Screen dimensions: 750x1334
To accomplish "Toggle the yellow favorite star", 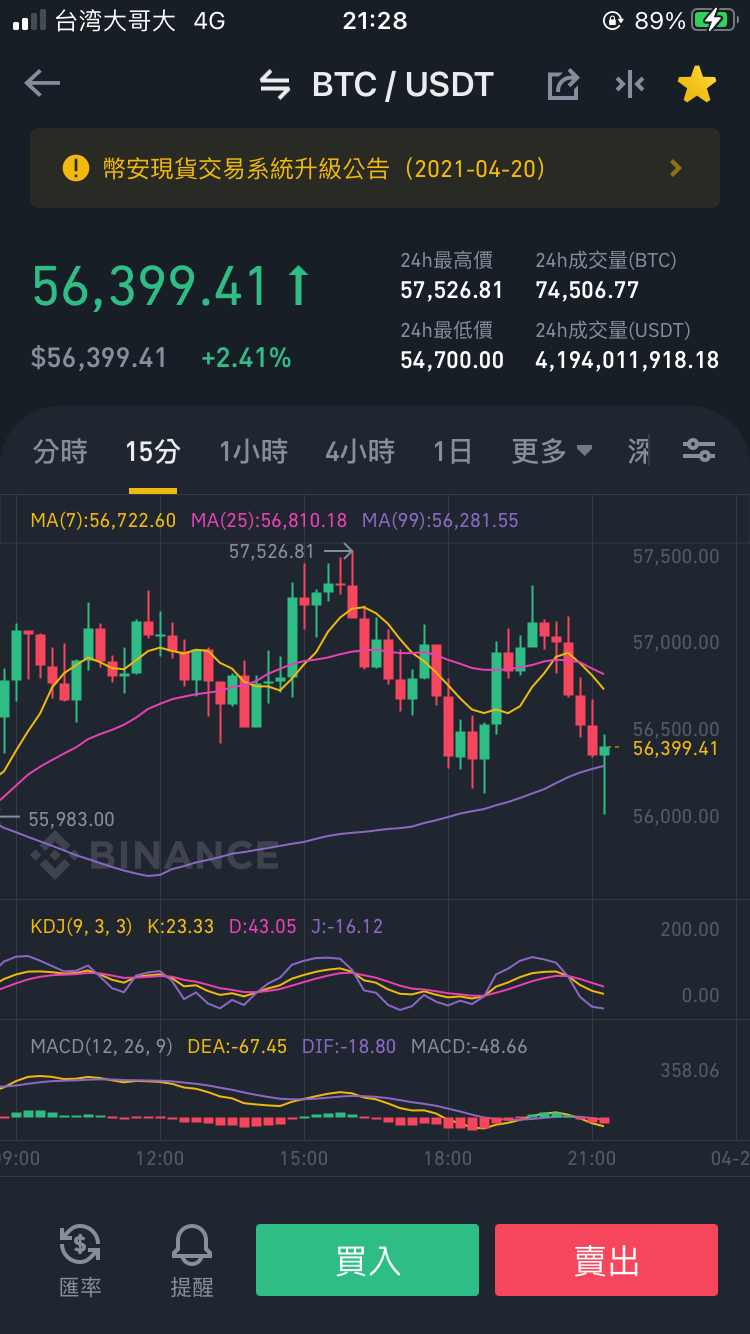I will [x=697, y=85].
